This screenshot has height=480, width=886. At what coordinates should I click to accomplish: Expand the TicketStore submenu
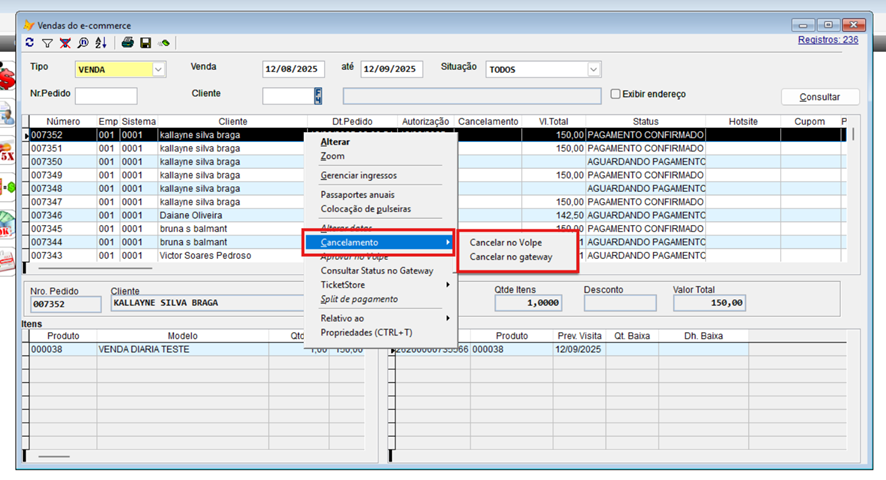(342, 285)
